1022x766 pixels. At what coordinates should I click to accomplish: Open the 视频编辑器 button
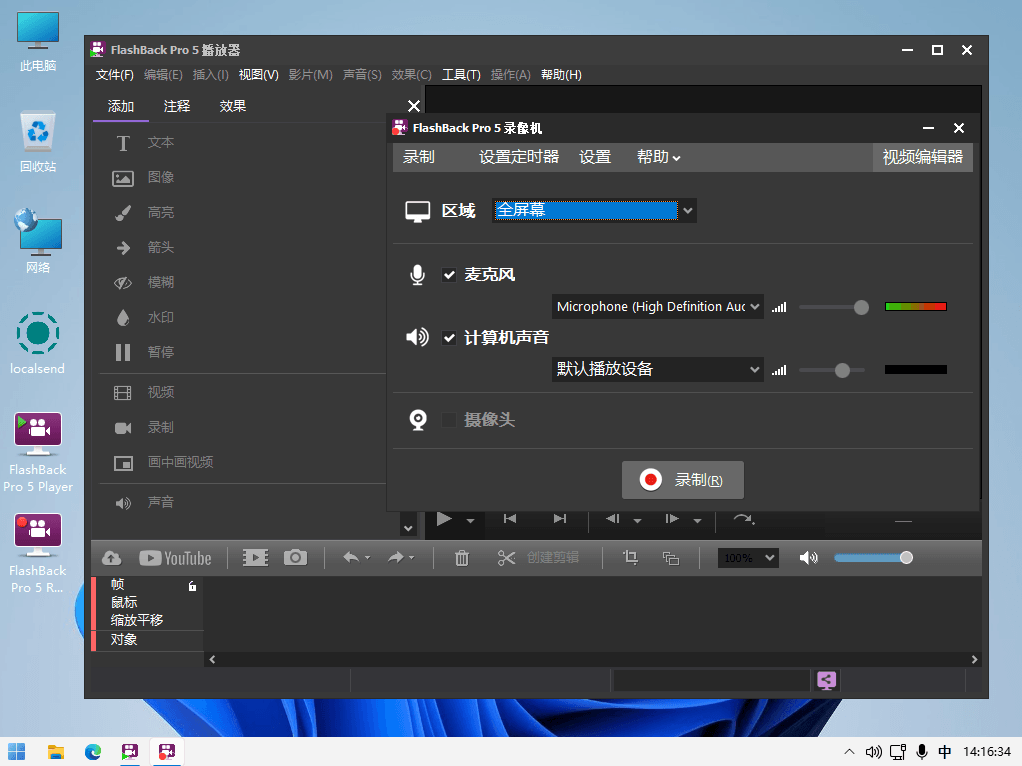(x=922, y=157)
